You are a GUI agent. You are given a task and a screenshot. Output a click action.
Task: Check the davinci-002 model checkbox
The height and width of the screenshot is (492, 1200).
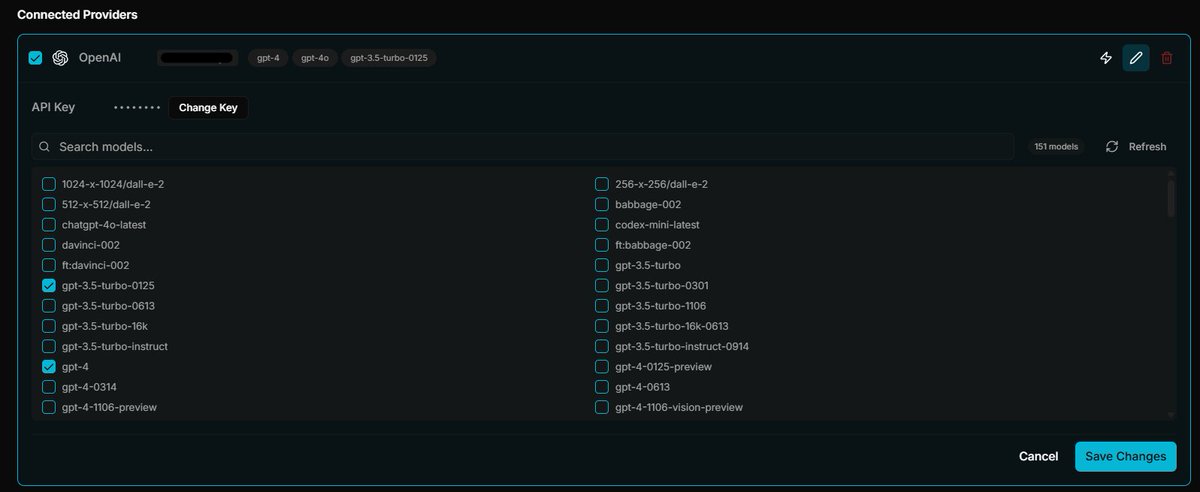click(48, 245)
